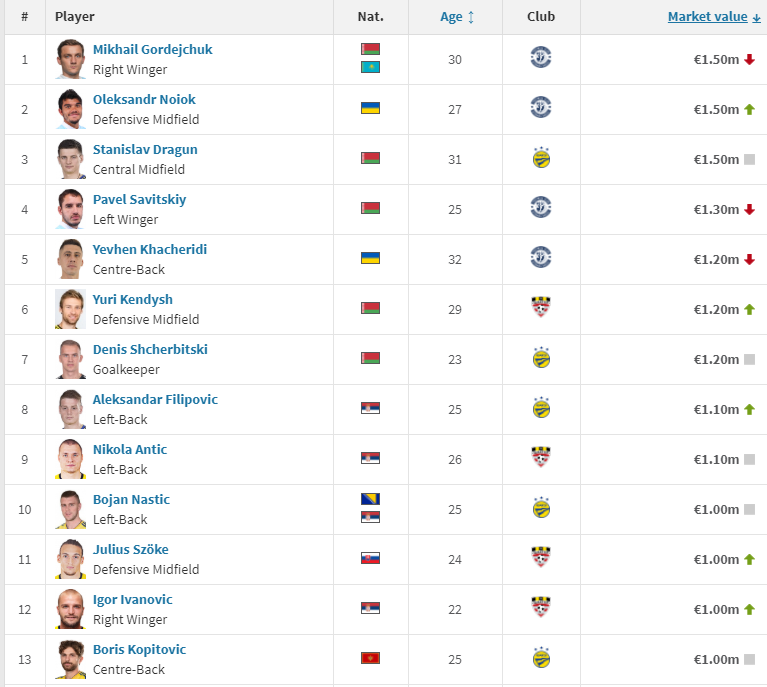Open Yevhen Khacheridi's player profile link

click(x=150, y=249)
